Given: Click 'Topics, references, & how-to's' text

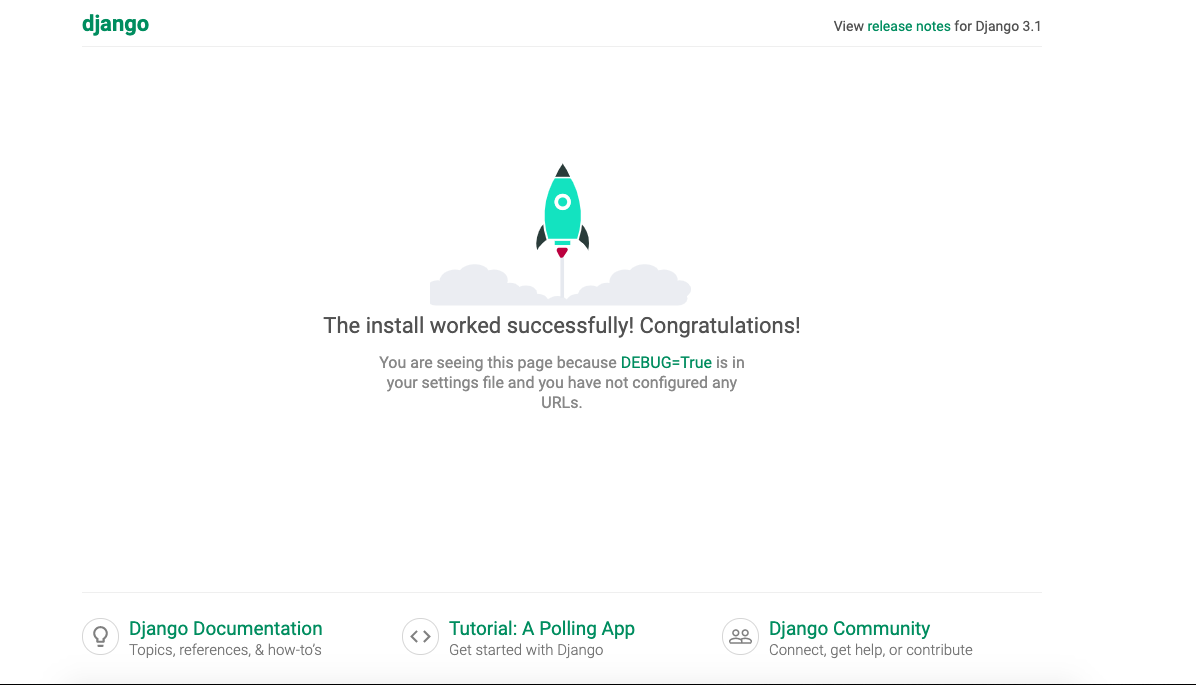Looking at the screenshot, I should tap(225, 650).
